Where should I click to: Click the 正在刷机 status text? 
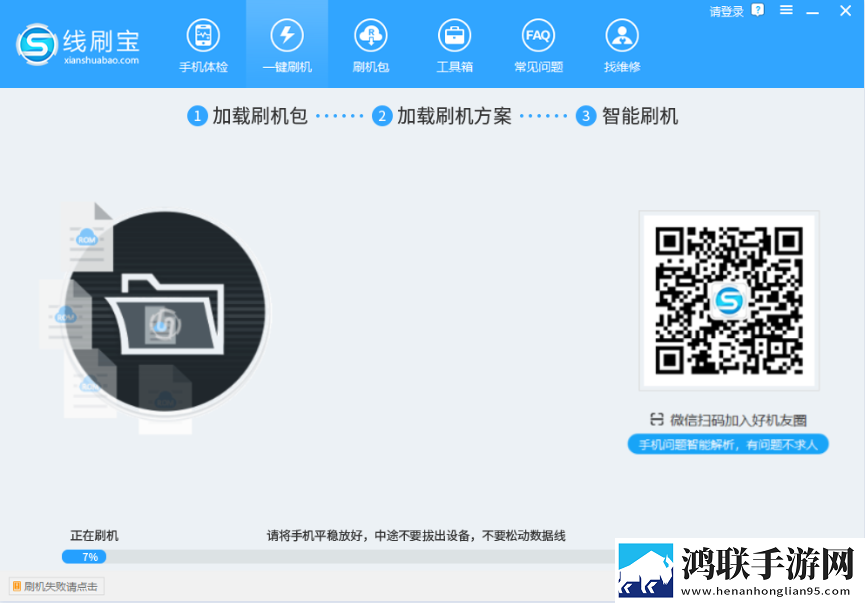pos(94,536)
